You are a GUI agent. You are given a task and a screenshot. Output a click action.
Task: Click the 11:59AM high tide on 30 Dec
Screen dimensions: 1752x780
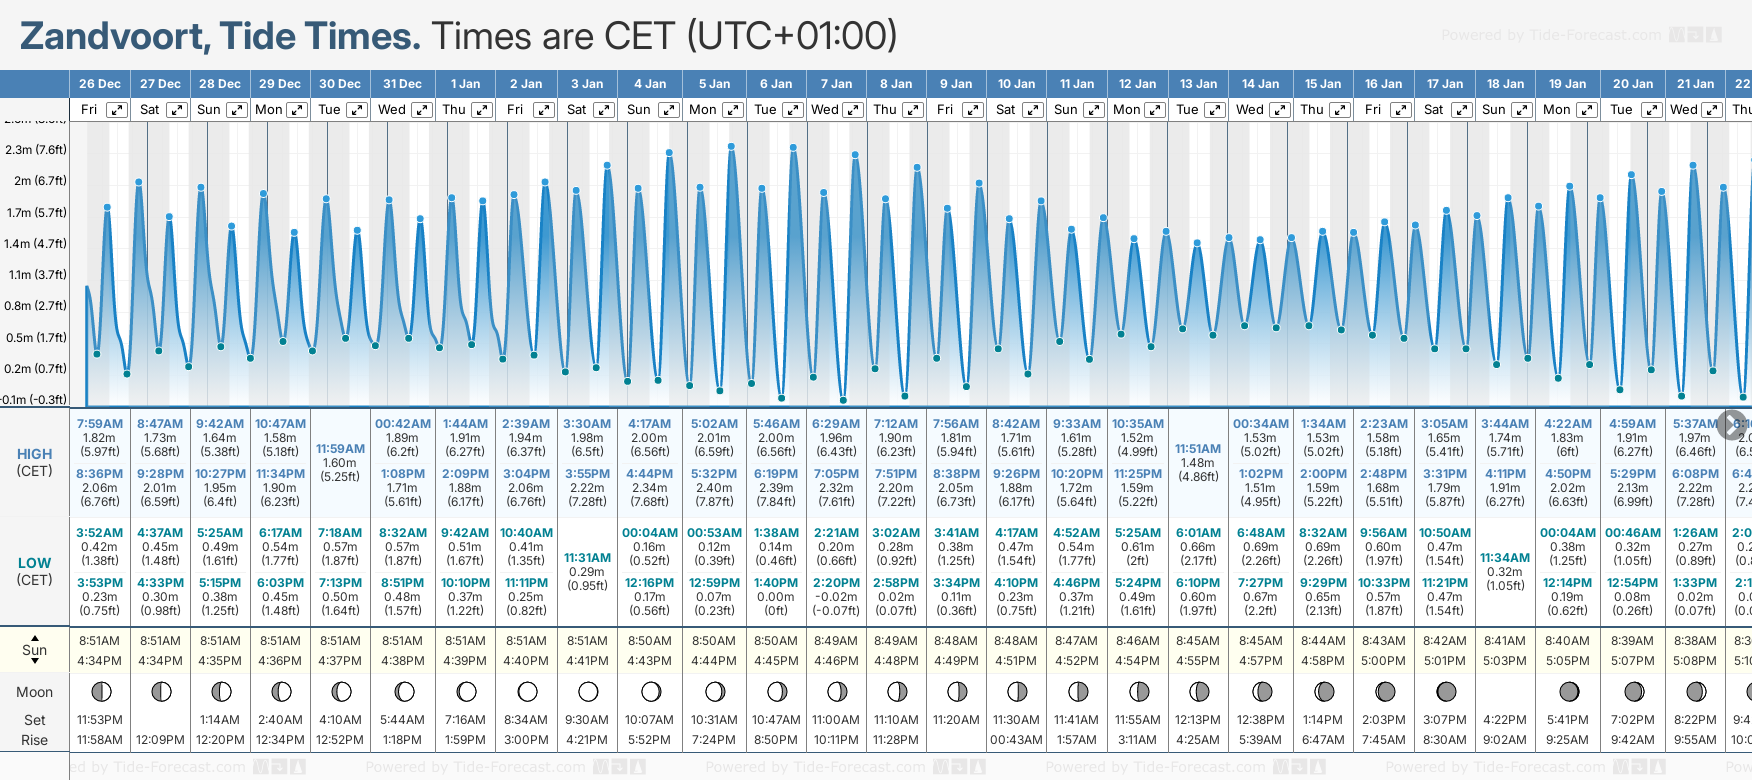340,449
